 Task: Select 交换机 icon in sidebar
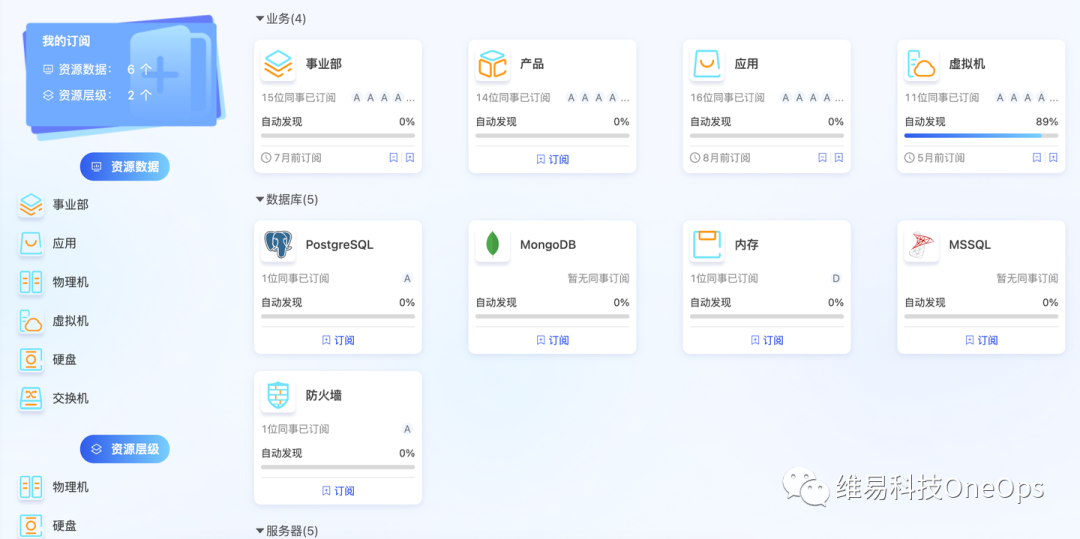click(x=31, y=399)
